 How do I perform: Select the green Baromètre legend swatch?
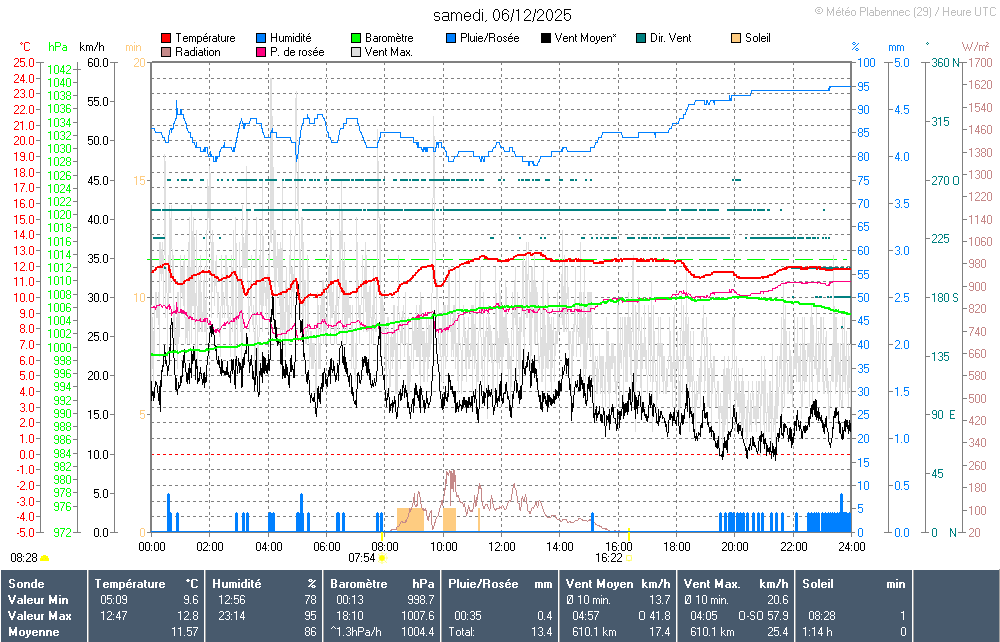pos(356,38)
